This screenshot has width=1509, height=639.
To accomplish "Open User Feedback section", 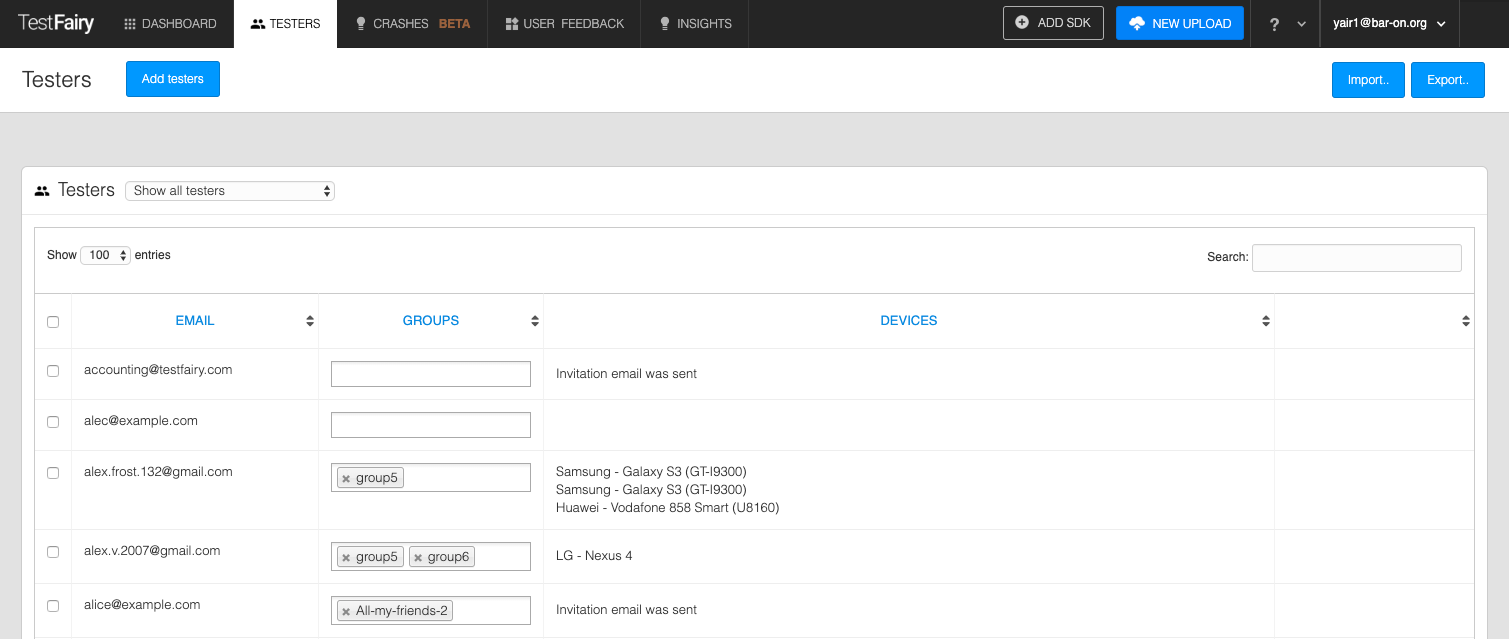I will (x=563, y=23).
